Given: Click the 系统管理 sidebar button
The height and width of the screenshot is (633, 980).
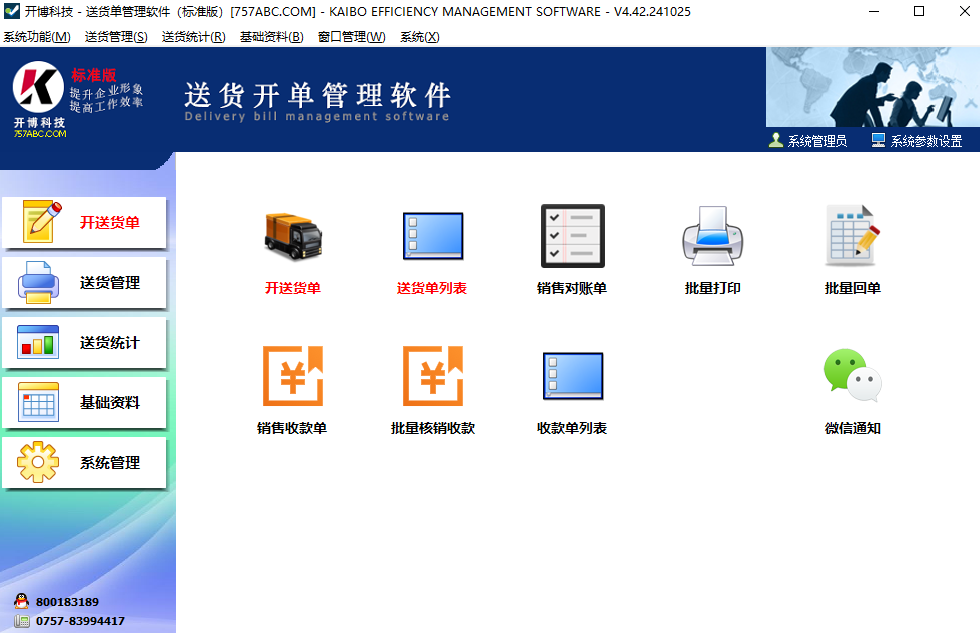Looking at the screenshot, I should (x=85, y=462).
